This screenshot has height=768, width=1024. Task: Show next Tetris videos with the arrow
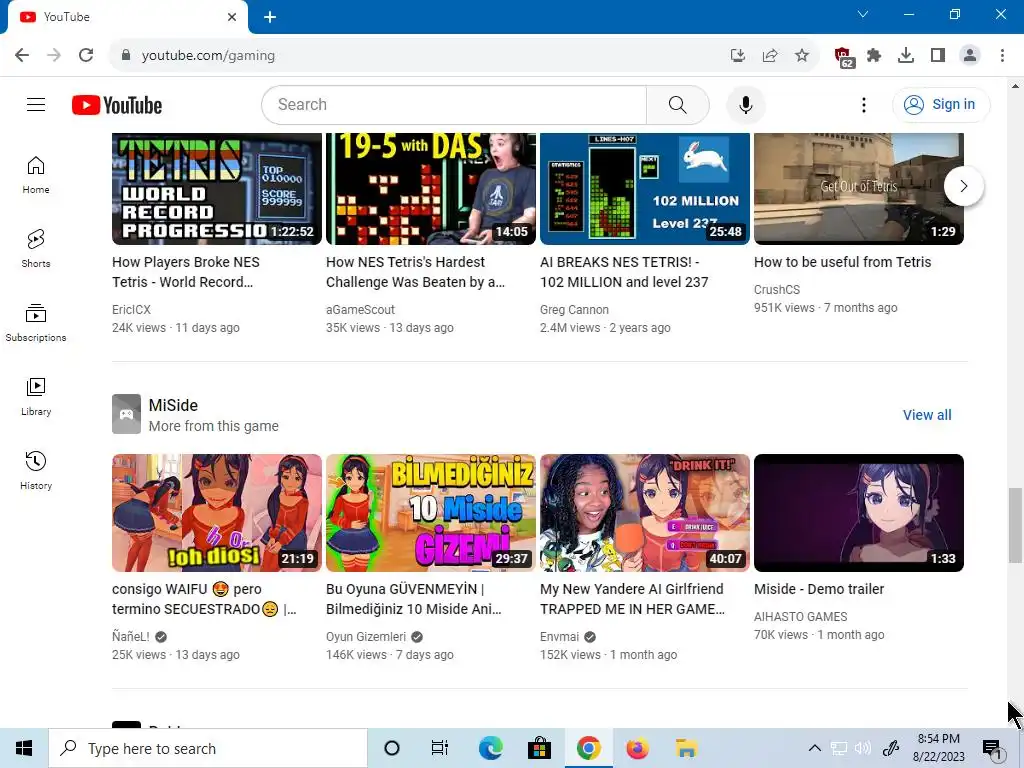pyautogui.click(x=963, y=186)
